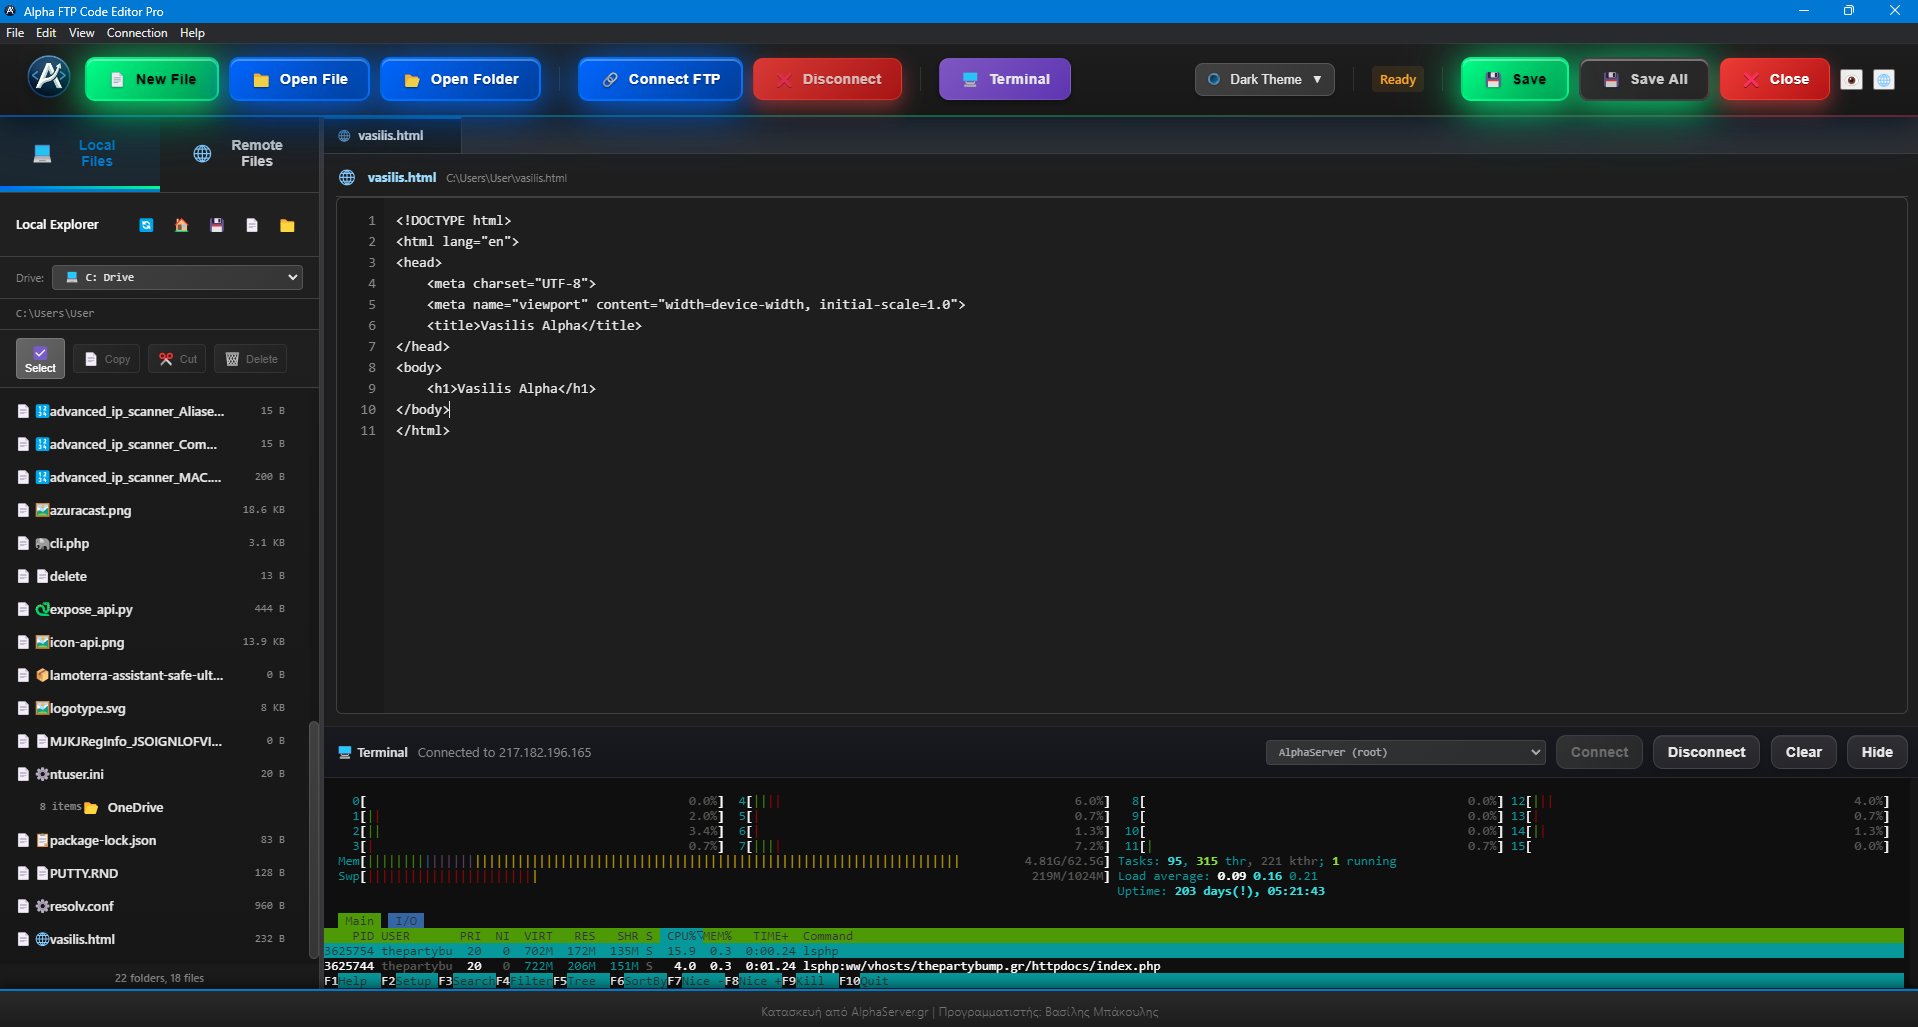Click the floppy disk icon in Local Explorer
The width and height of the screenshot is (1918, 1027).
[x=216, y=225]
